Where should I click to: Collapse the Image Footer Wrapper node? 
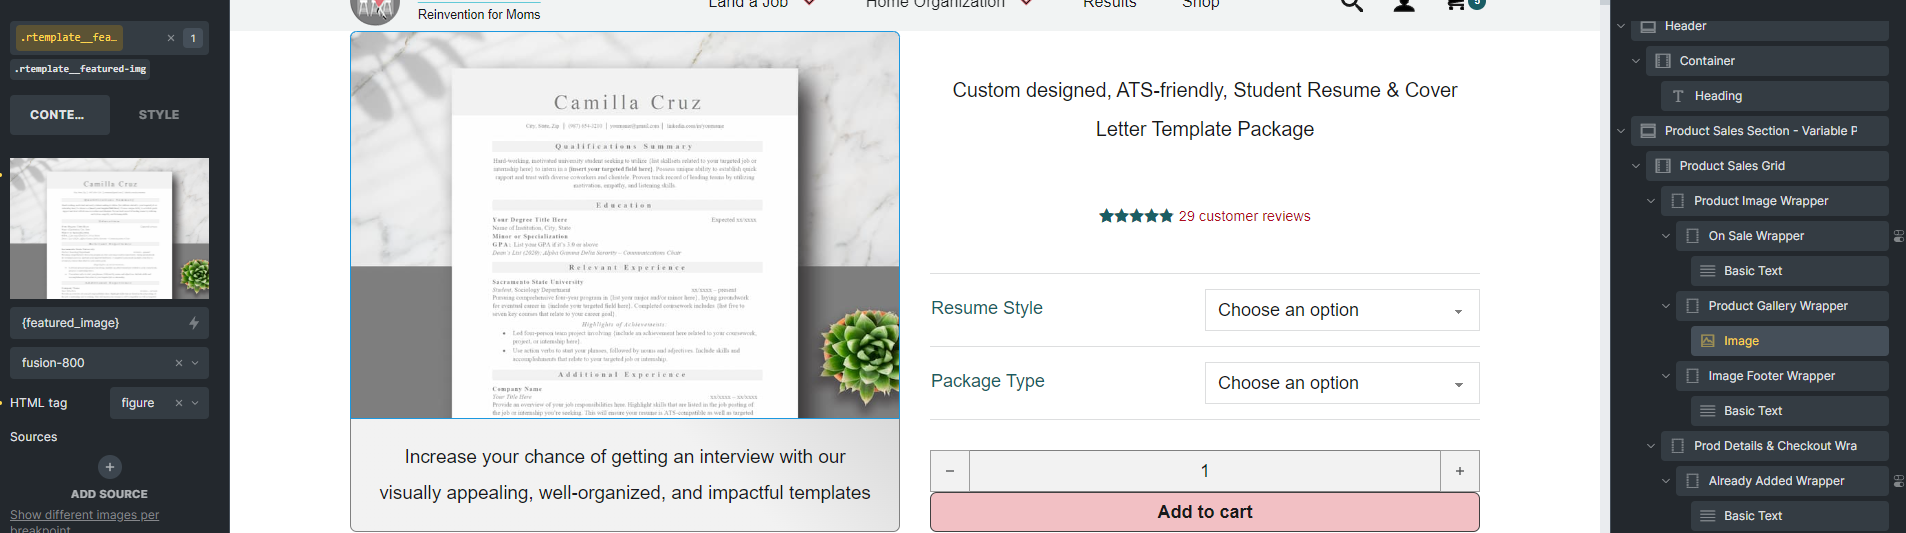(1666, 376)
